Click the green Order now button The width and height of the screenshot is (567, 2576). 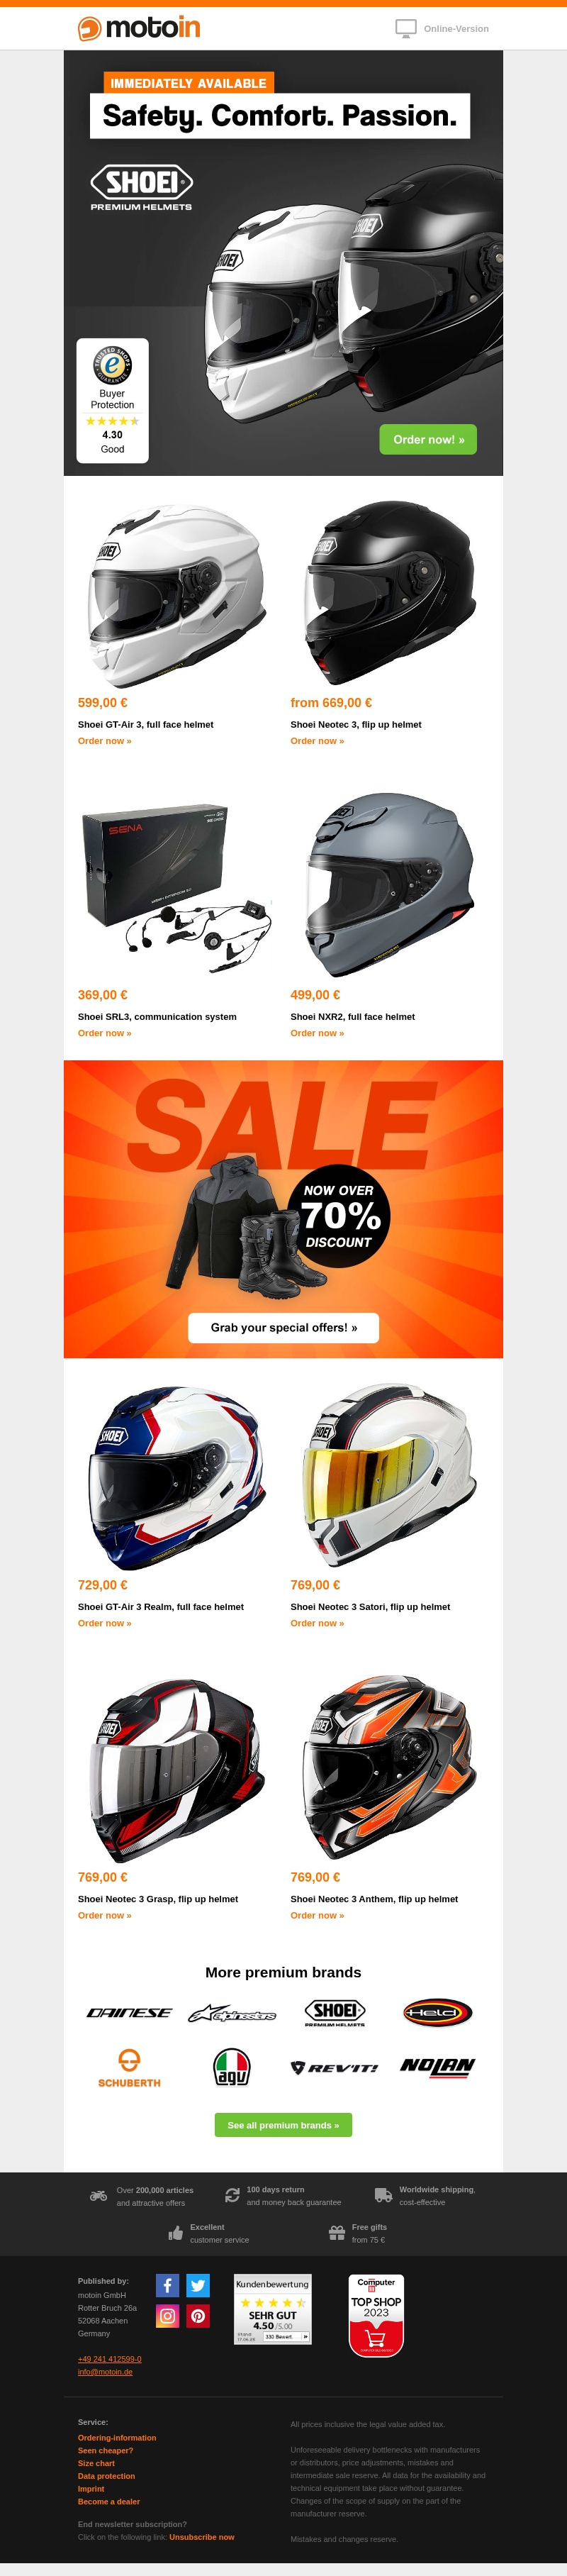point(428,439)
